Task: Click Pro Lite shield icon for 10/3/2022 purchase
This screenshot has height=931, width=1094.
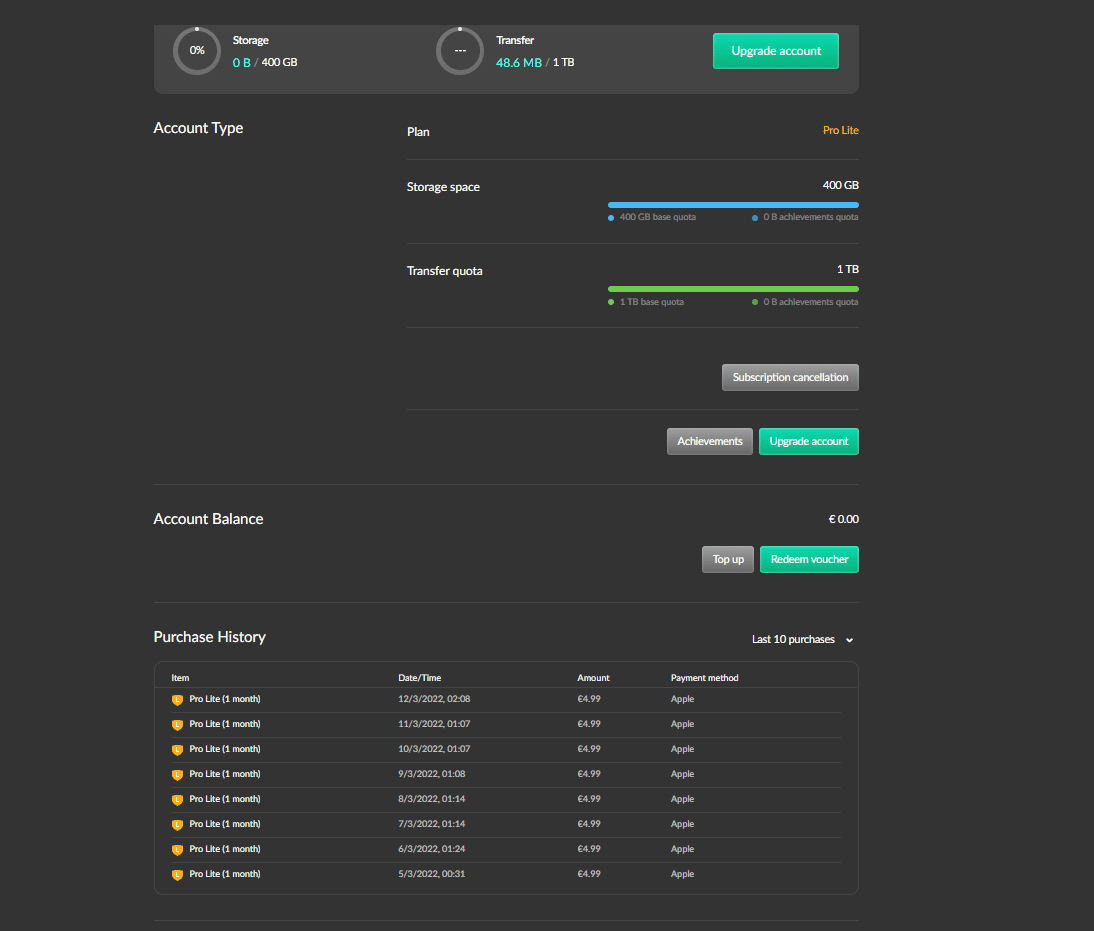Action: click(x=177, y=750)
